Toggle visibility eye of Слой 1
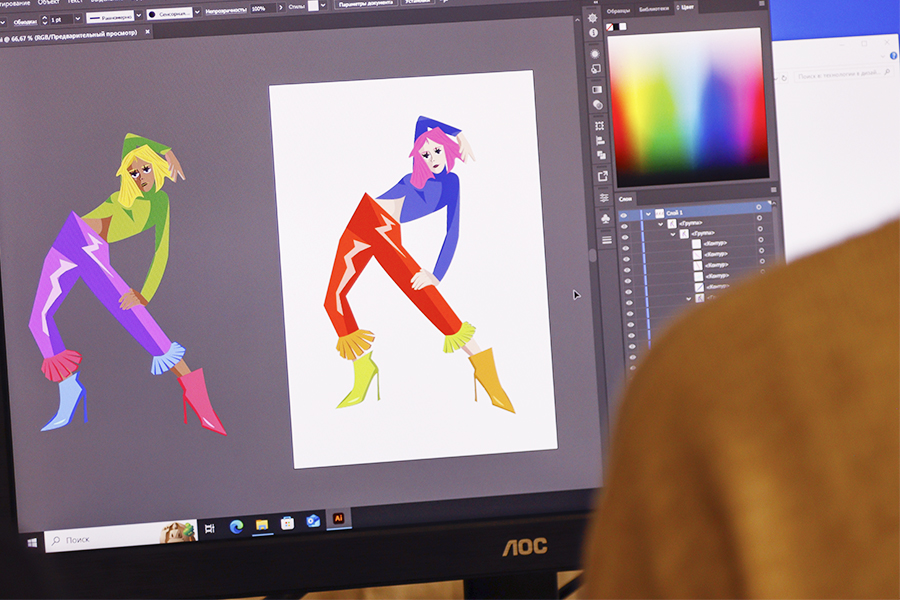Image resolution: width=900 pixels, height=600 pixels. (624, 213)
